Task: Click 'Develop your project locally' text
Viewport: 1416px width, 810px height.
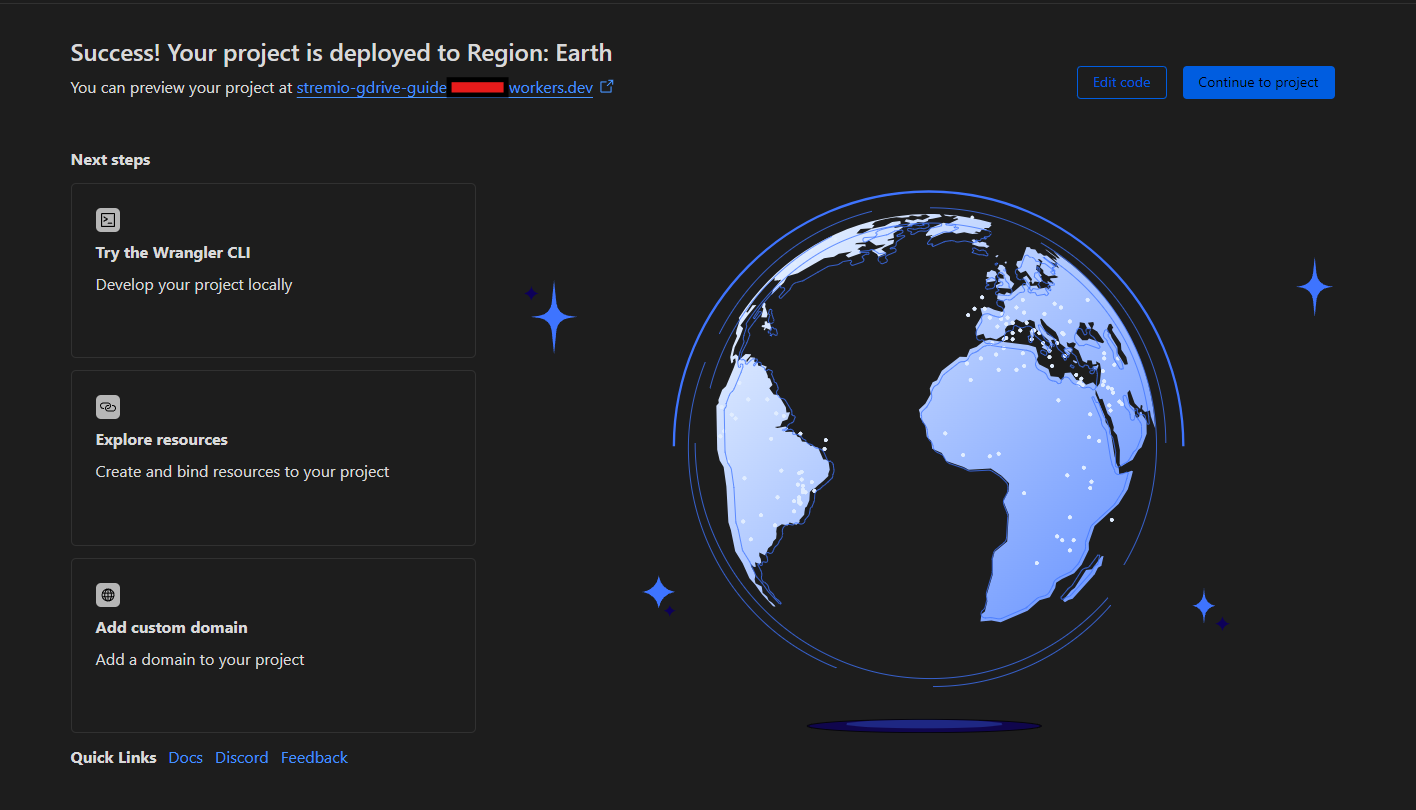Action: 194,285
